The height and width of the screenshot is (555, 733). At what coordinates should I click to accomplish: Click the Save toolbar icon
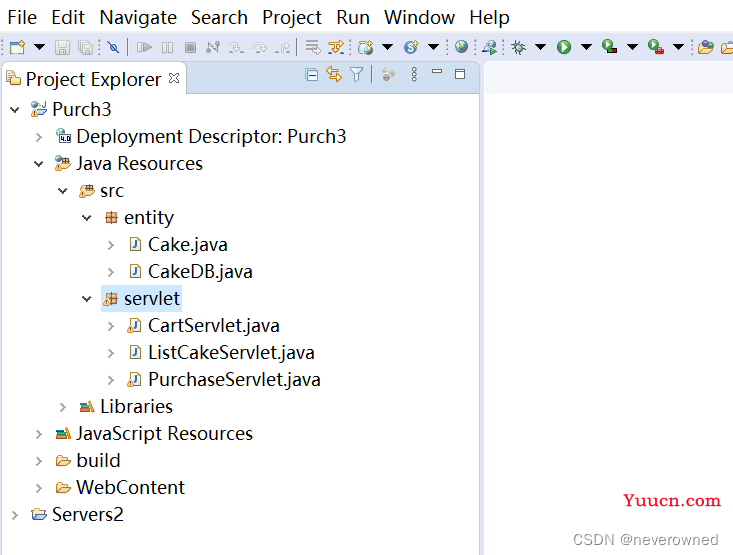pos(62,47)
